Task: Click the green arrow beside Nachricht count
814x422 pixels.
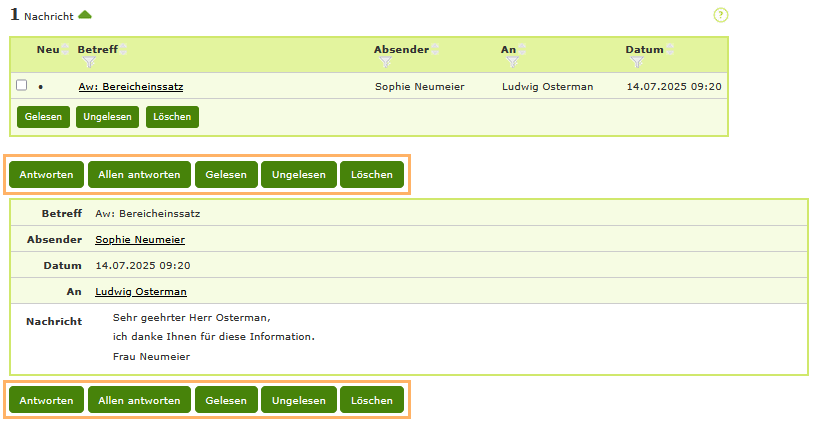Action: (x=85, y=14)
